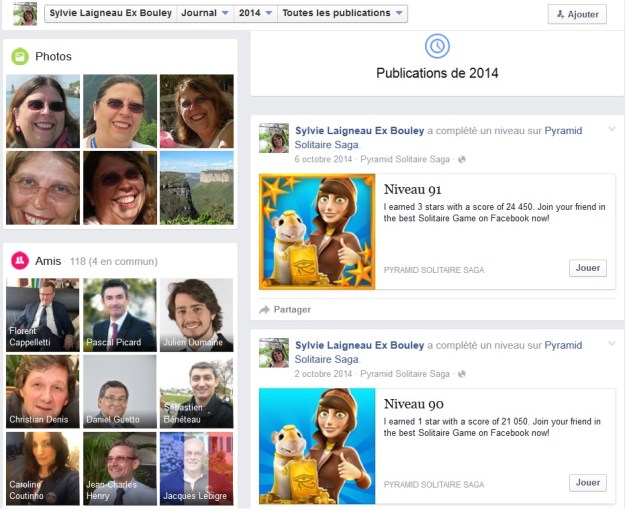Open the Journal dropdown

point(205,13)
